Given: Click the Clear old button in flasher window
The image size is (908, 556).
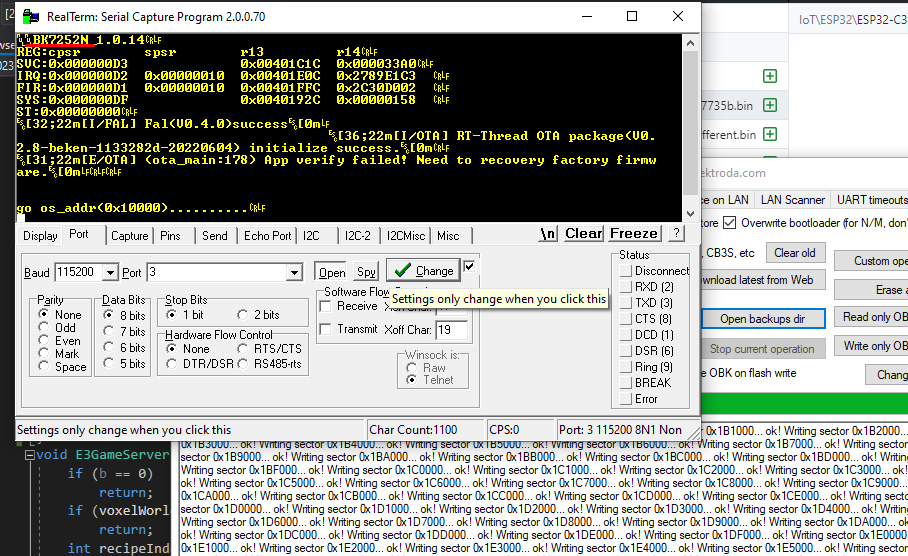Looking at the screenshot, I should click(794, 253).
